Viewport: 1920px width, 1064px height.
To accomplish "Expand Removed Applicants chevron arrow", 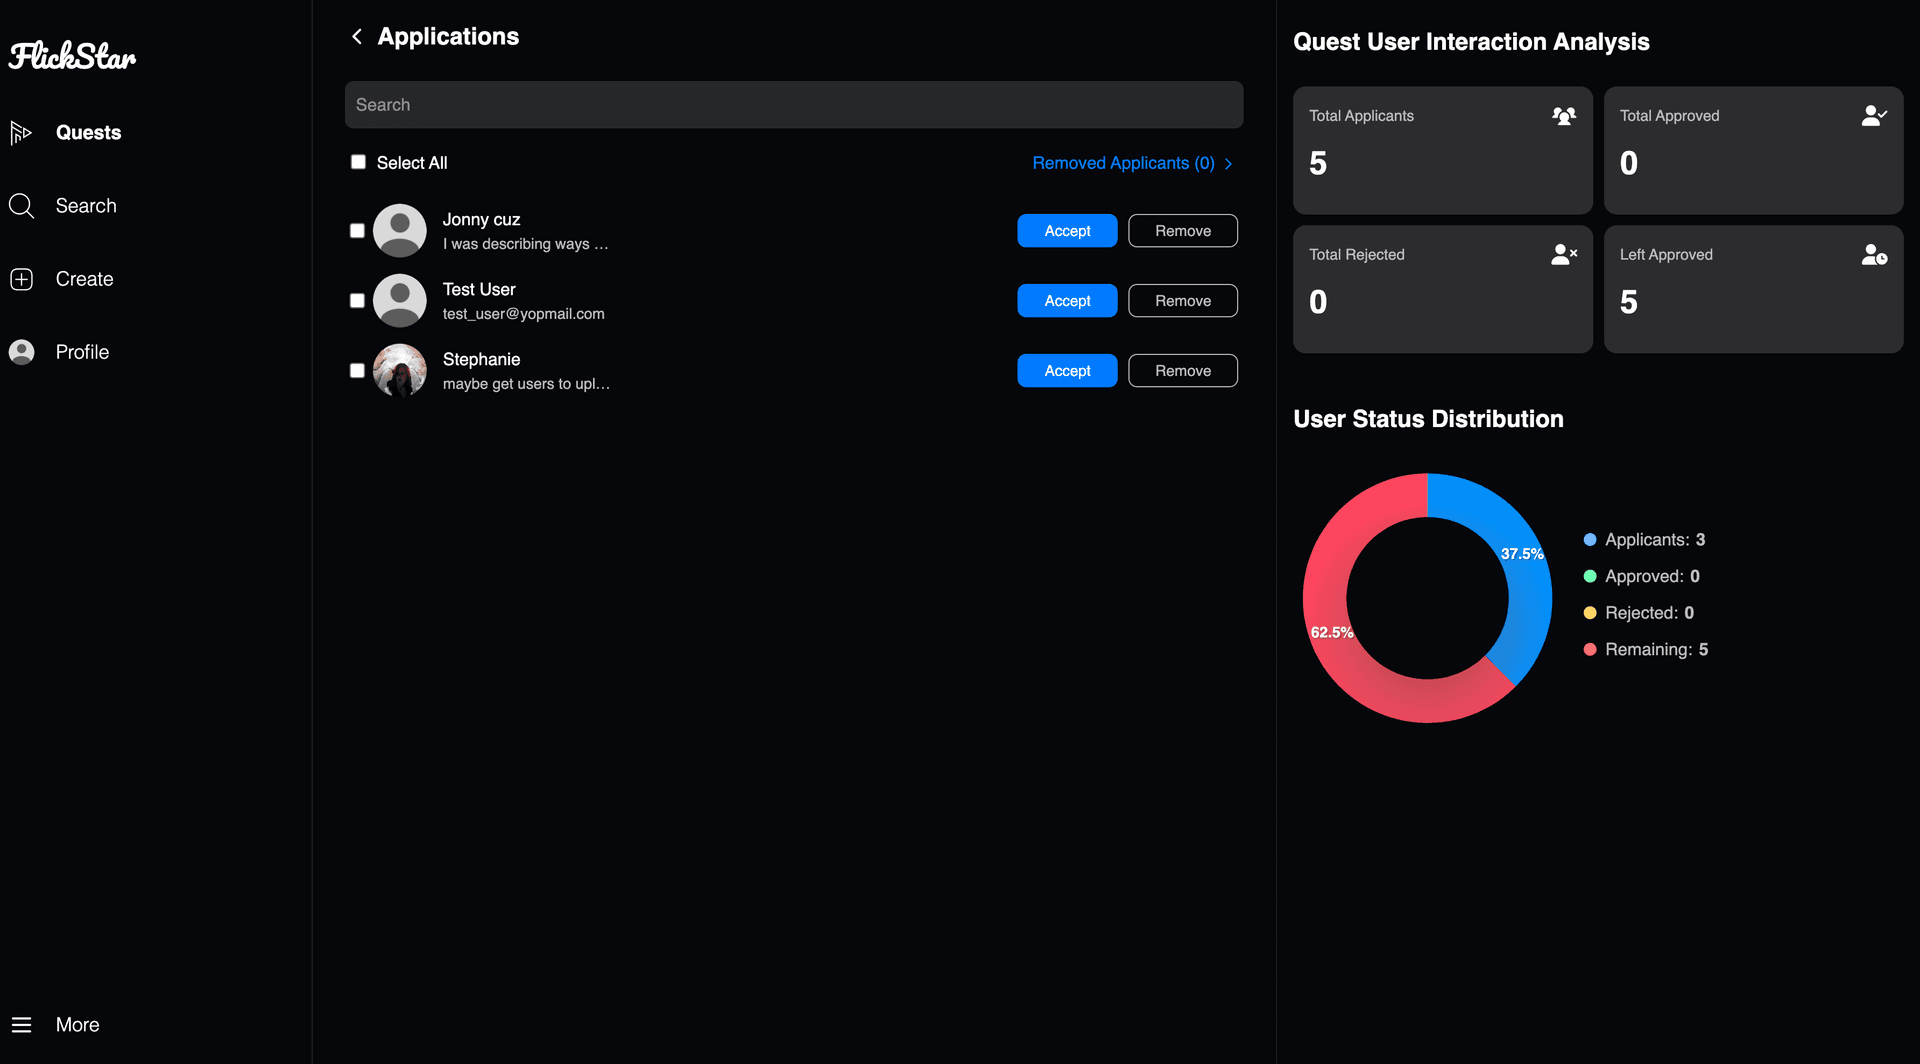I will point(1229,164).
